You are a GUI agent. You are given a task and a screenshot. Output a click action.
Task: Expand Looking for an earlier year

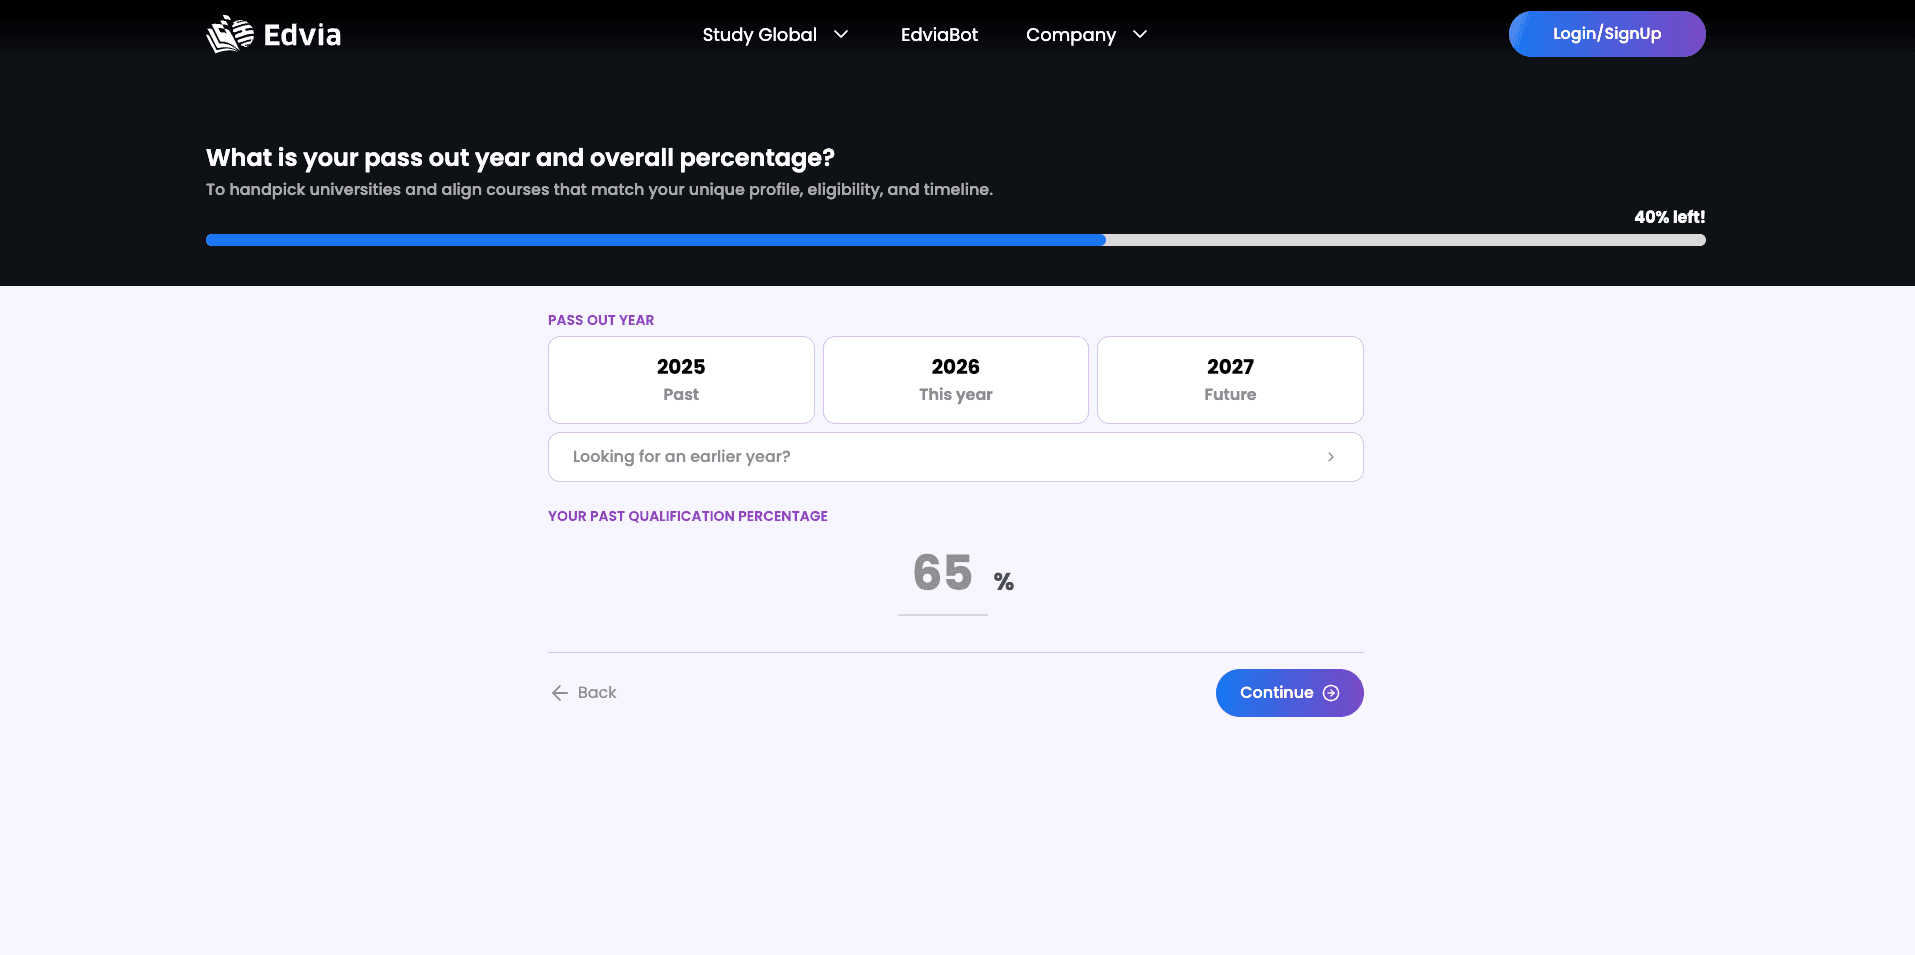955,457
